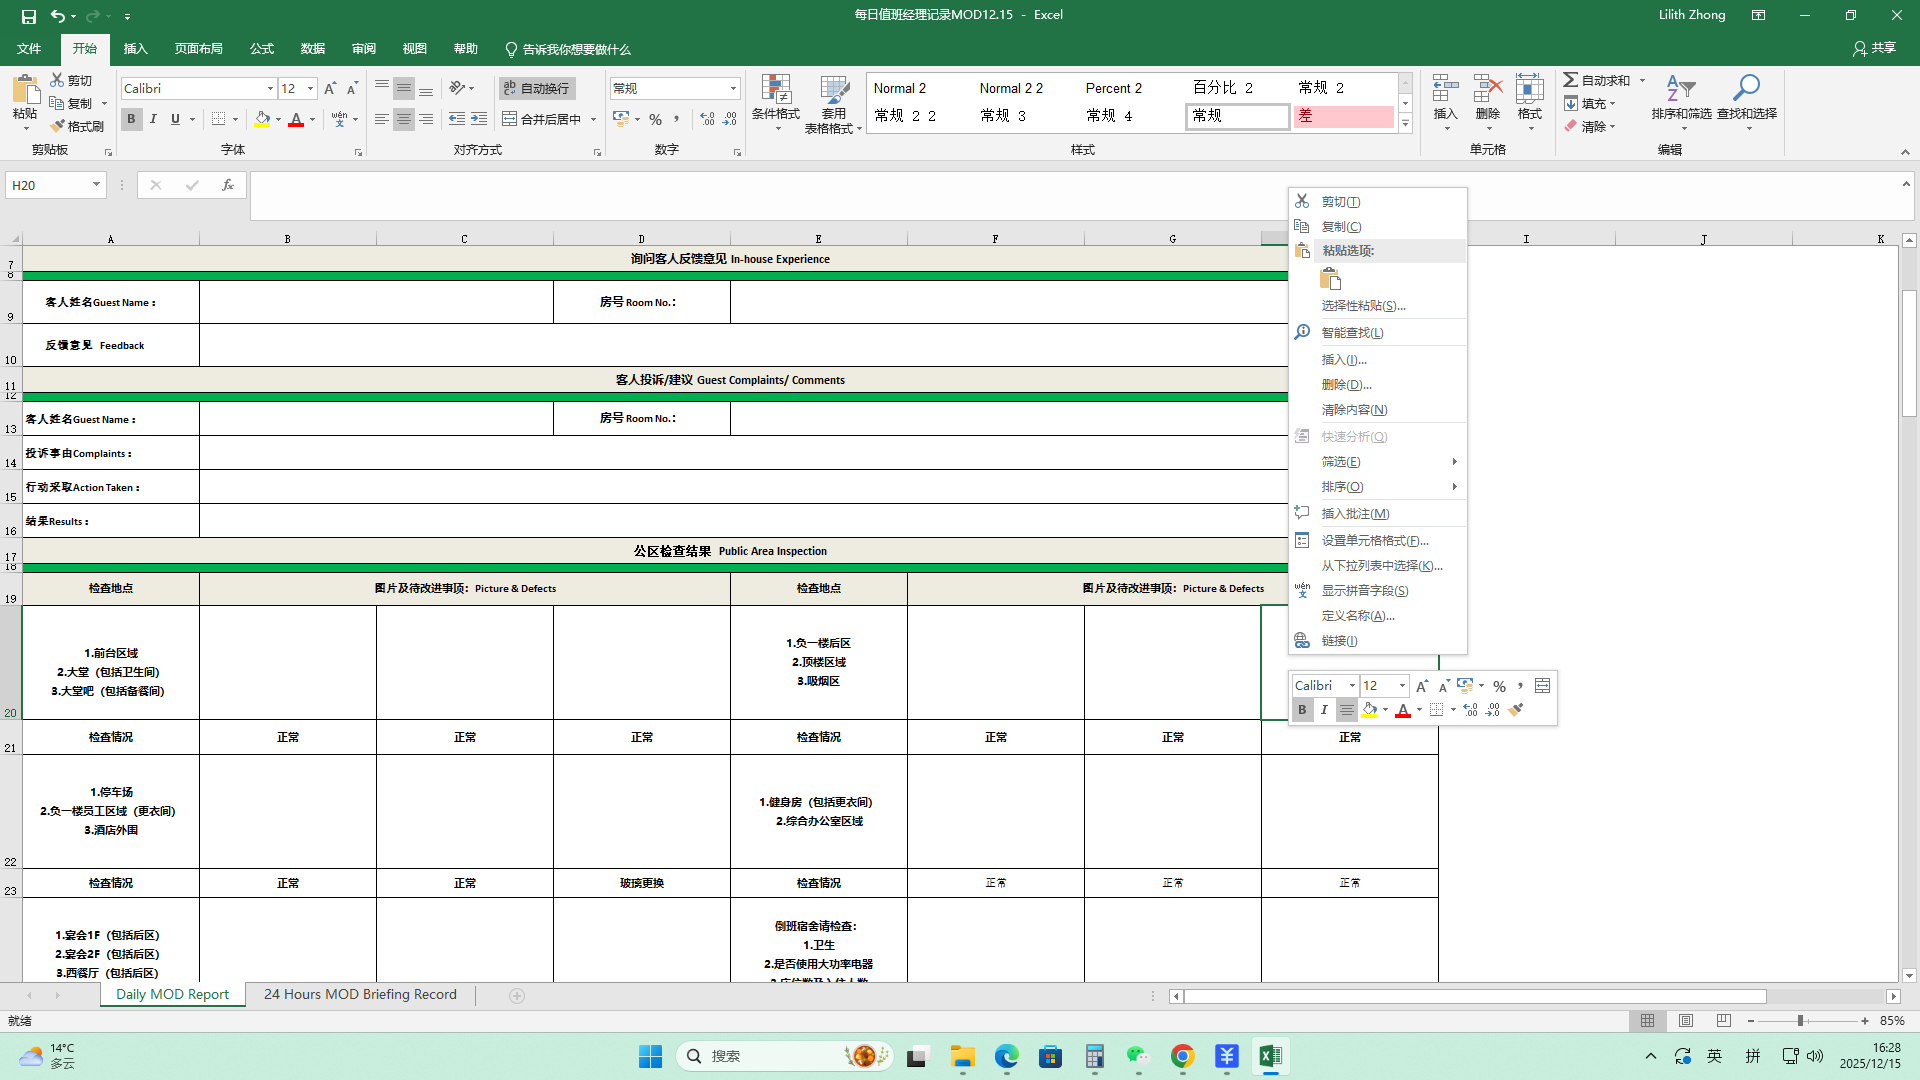Expand the number format 常规 dropdown

click(733, 89)
